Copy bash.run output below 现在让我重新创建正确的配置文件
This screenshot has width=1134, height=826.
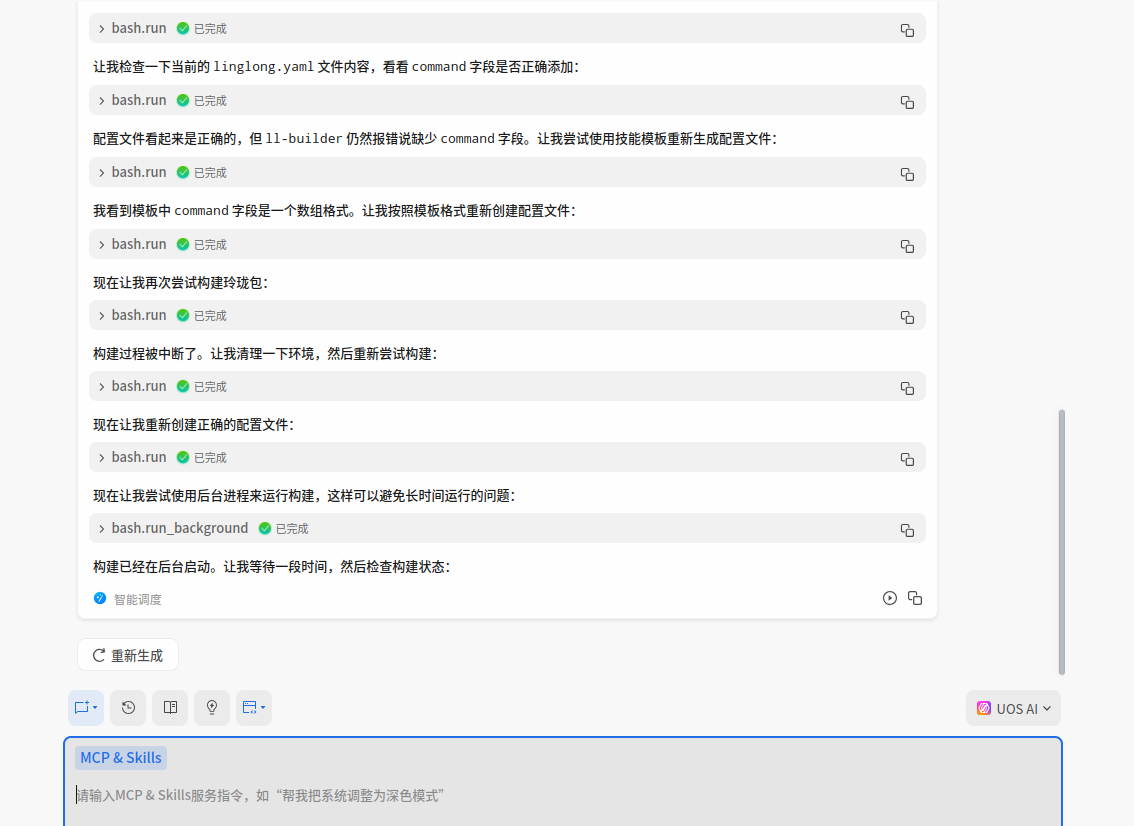coord(907,459)
